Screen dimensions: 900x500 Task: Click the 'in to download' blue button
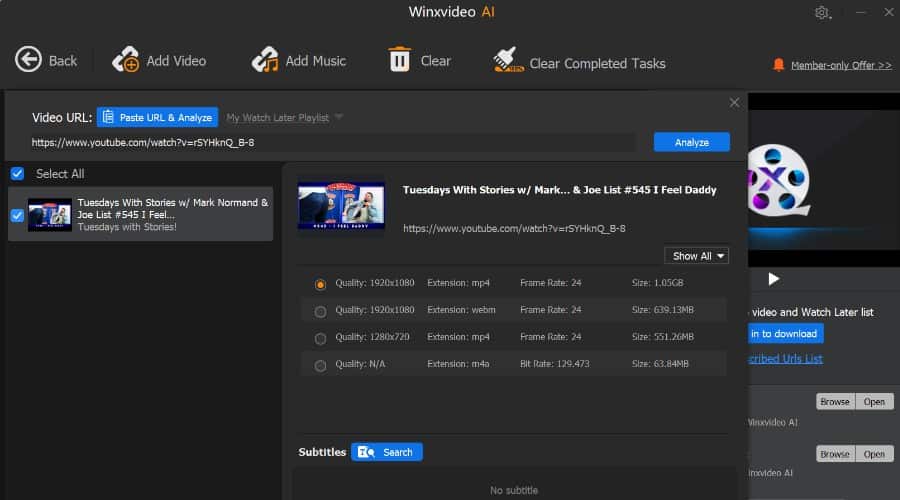click(785, 334)
